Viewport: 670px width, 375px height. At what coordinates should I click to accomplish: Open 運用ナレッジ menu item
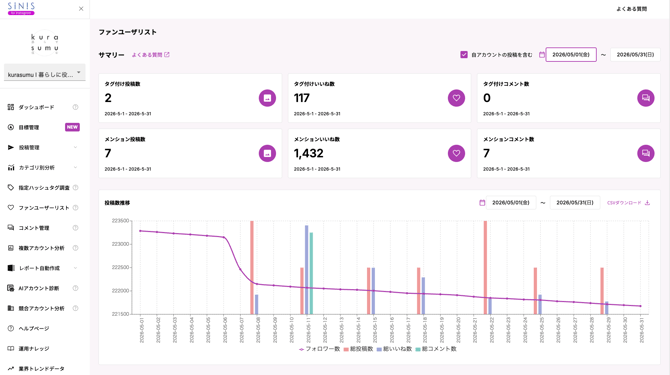tap(33, 349)
